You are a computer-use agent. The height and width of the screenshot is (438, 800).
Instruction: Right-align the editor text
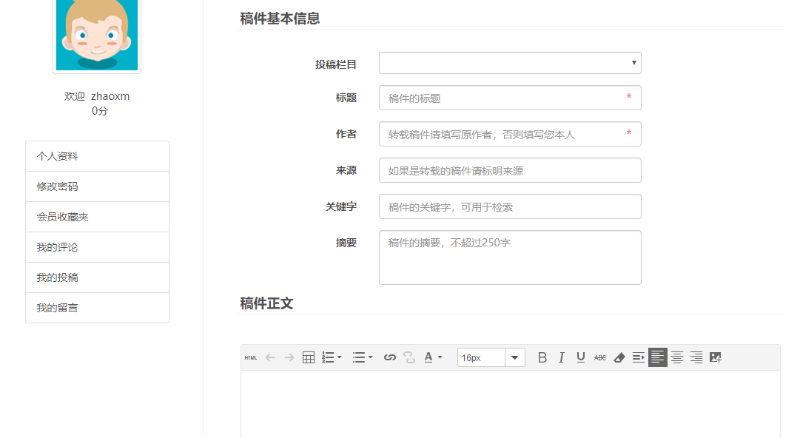point(696,358)
